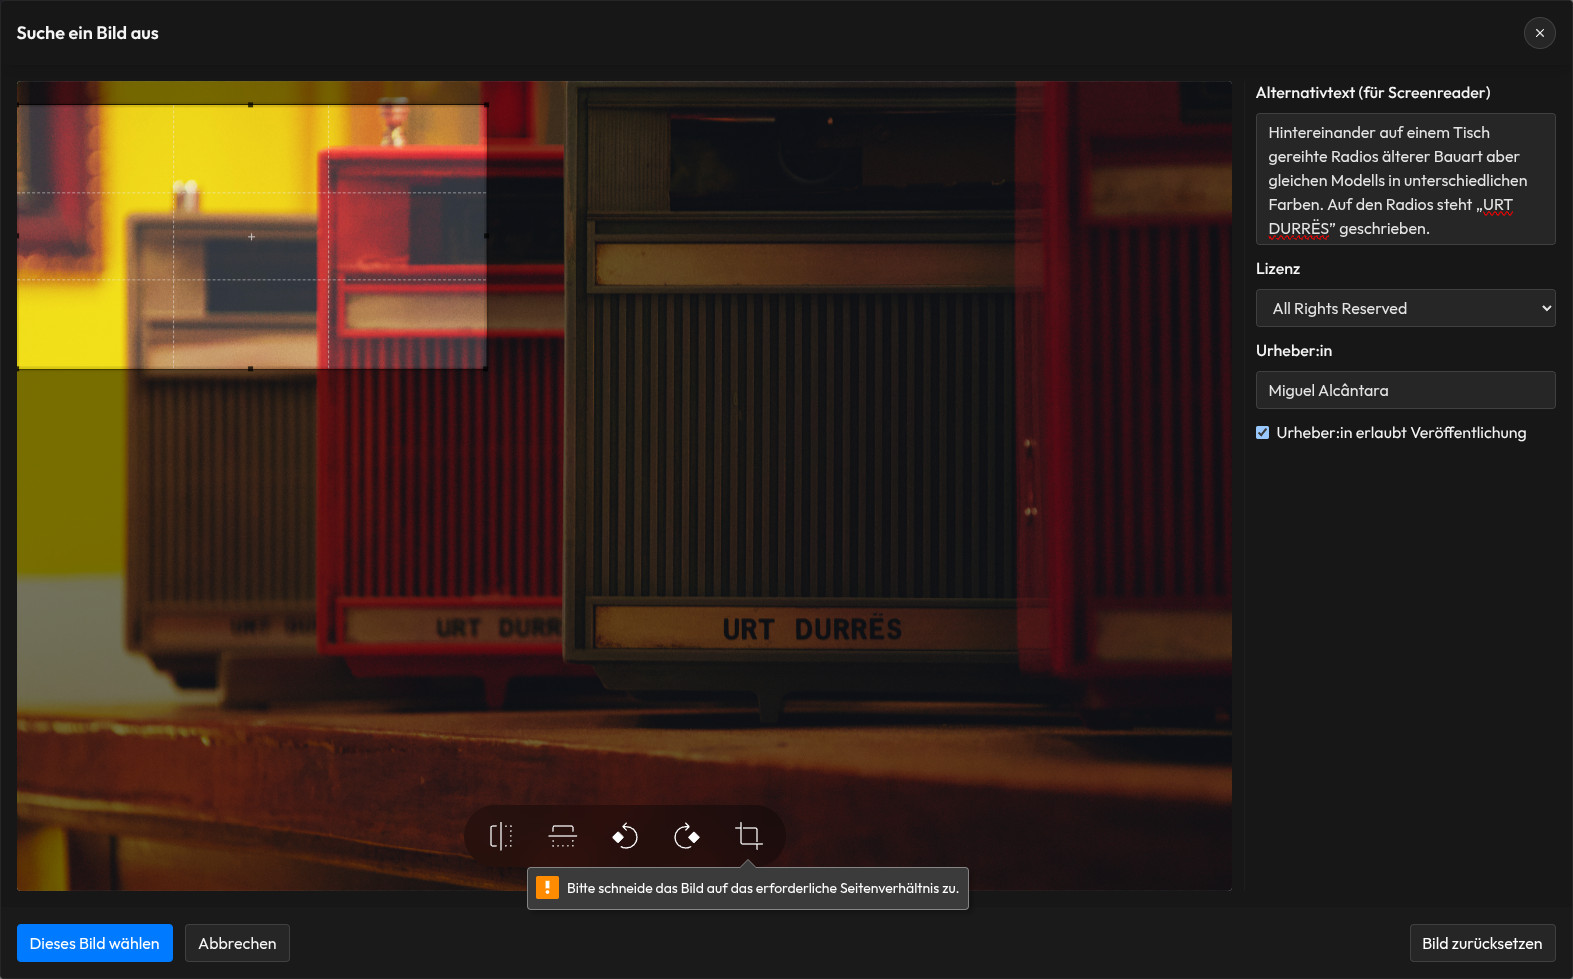The height and width of the screenshot is (979, 1573).
Task: Click the 'Bitte schneide das Bild' warning text
Action: (763, 888)
